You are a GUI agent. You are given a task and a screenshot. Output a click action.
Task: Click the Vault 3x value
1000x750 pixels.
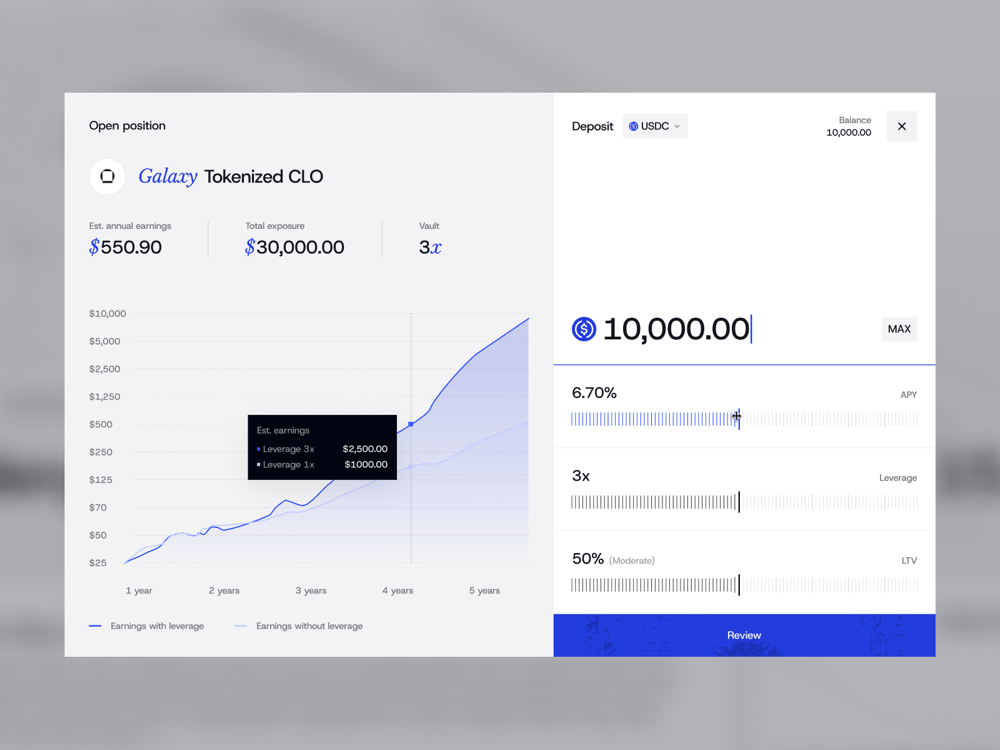(x=430, y=247)
